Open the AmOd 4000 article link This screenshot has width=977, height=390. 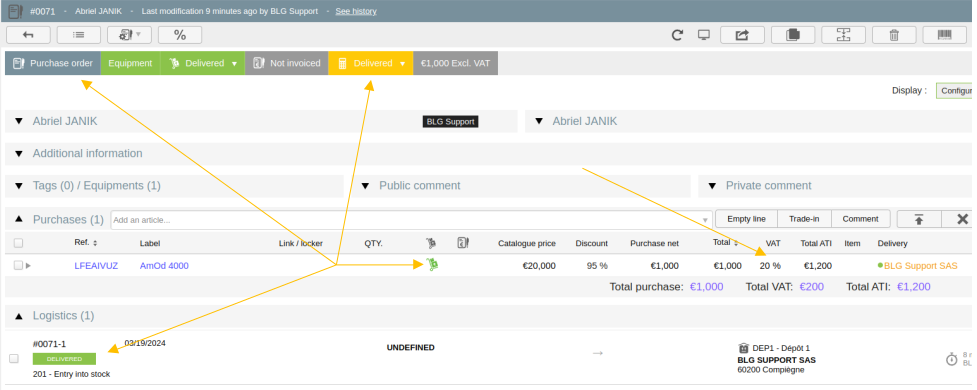(x=164, y=265)
